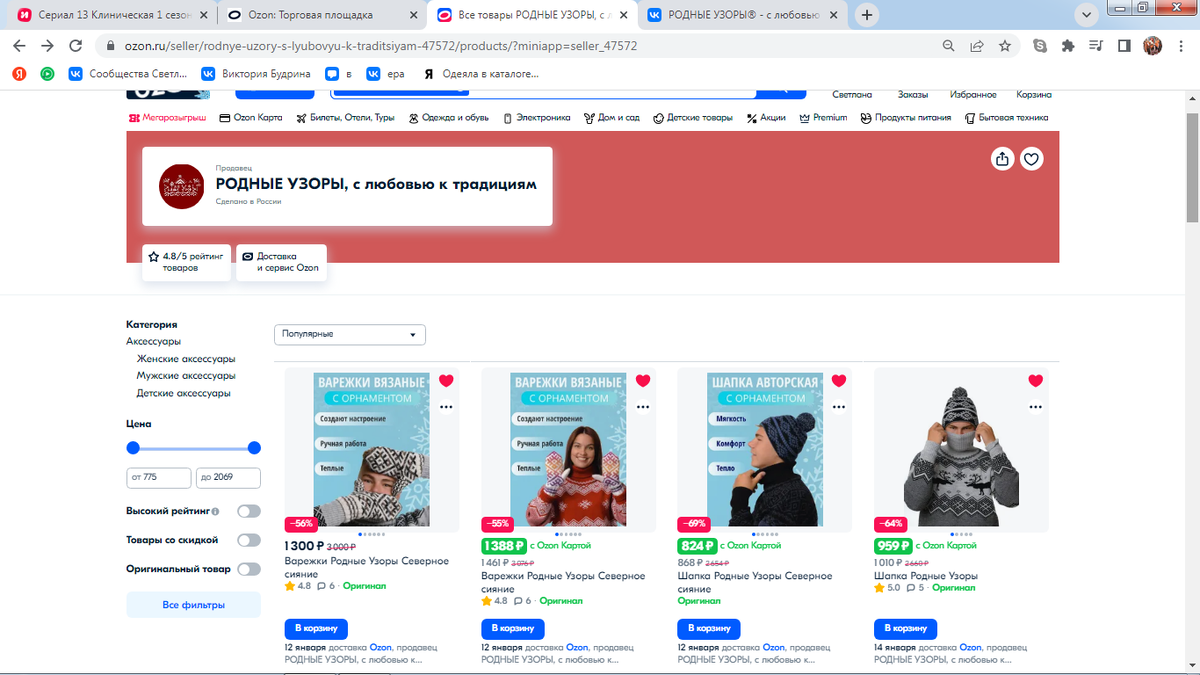Add the 1 300 ₽ mittens to the cart
The height and width of the screenshot is (675, 1200).
click(316, 628)
